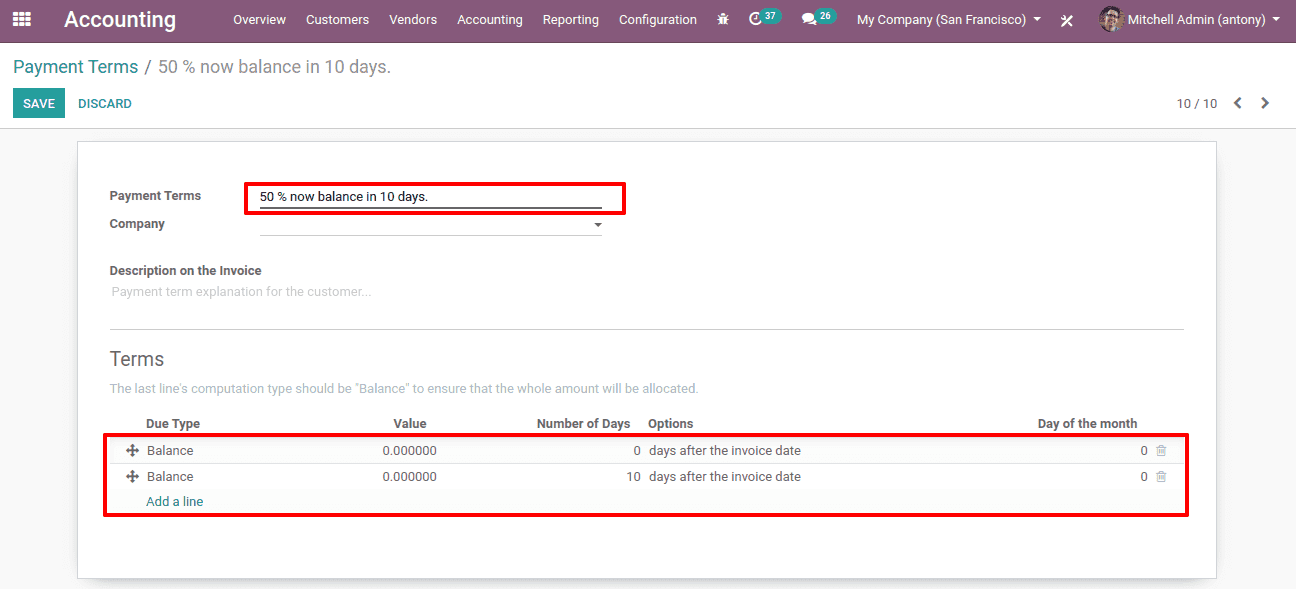The height and width of the screenshot is (589, 1296).
Task: Delete the term line with 0 days
Action: 1161,451
